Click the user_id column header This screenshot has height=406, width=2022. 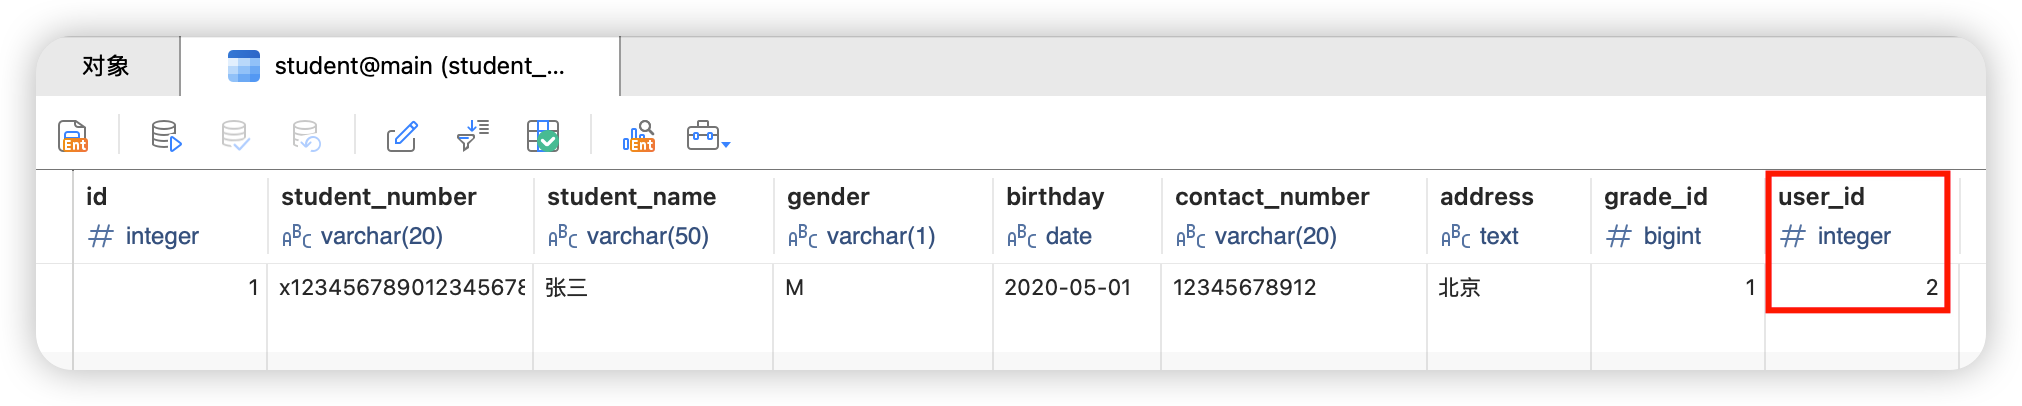1821,197
